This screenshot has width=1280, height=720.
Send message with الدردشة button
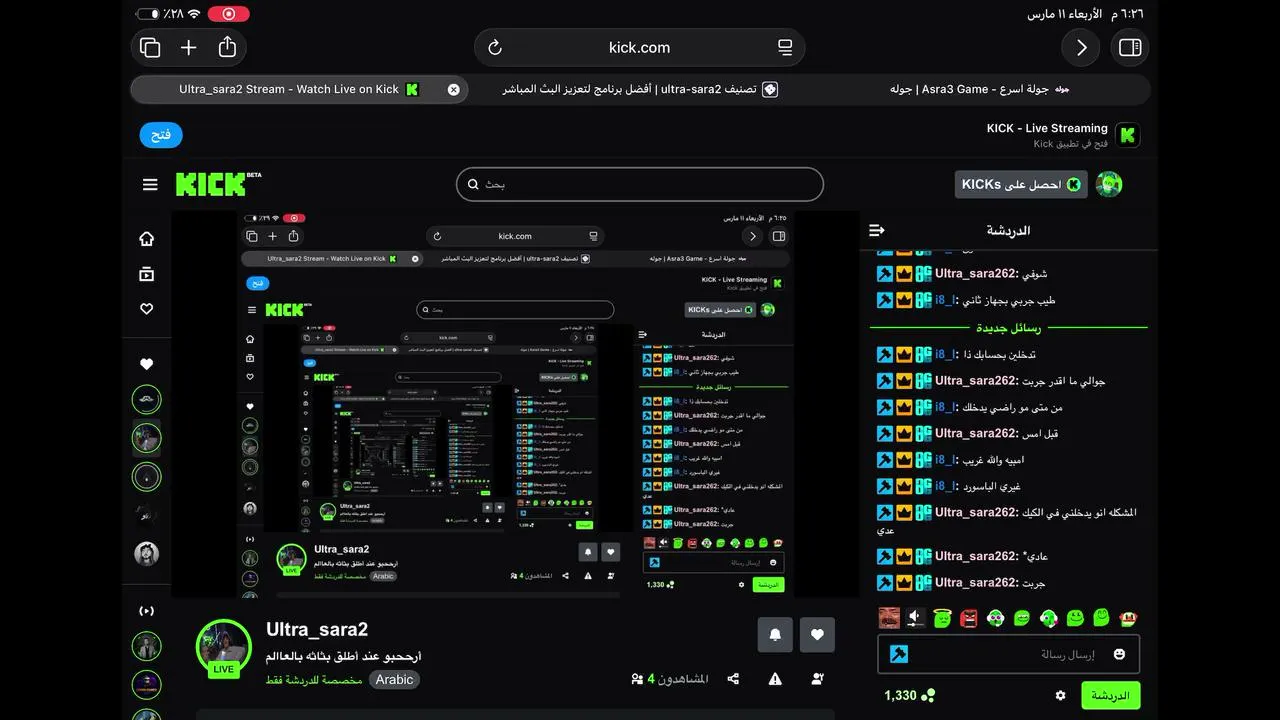pyautogui.click(x=1110, y=695)
